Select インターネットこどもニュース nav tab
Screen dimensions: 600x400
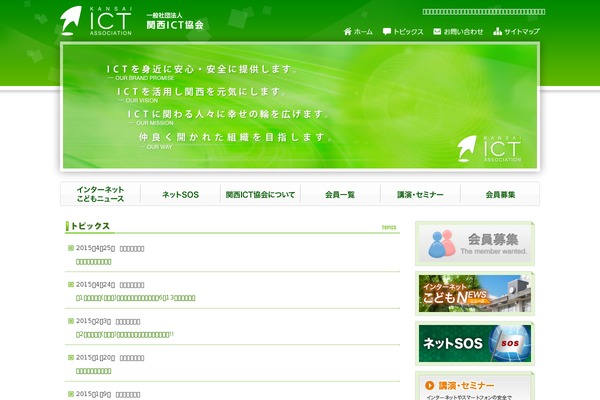pyautogui.click(x=100, y=194)
